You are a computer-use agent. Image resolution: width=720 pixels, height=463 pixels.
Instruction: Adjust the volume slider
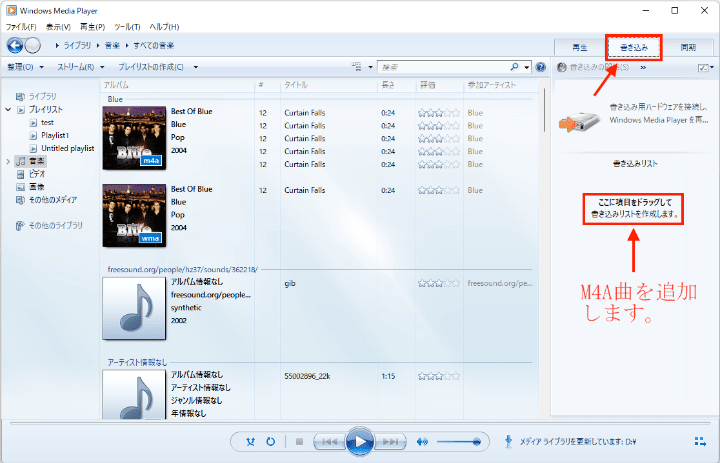coord(458,442)
